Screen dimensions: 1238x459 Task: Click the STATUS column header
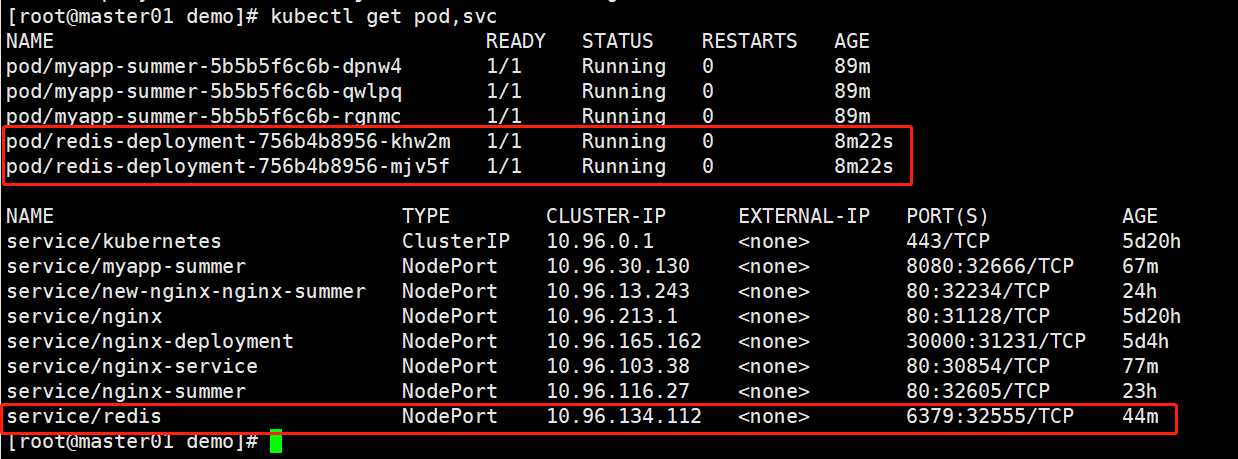(617, 42)
